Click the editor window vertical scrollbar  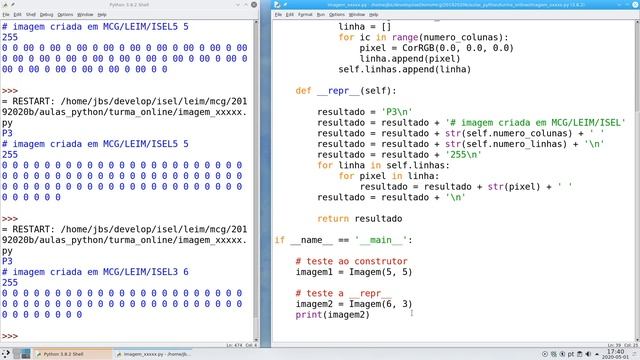click(x=637, y=180)
